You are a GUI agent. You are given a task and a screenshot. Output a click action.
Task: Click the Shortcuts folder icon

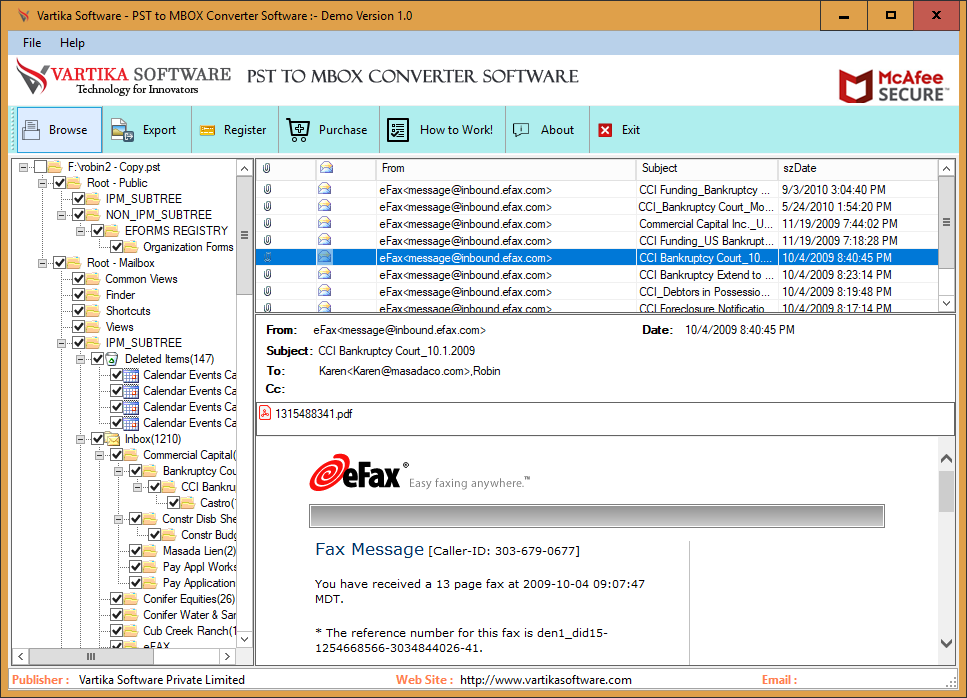click(x=93, y=311)
